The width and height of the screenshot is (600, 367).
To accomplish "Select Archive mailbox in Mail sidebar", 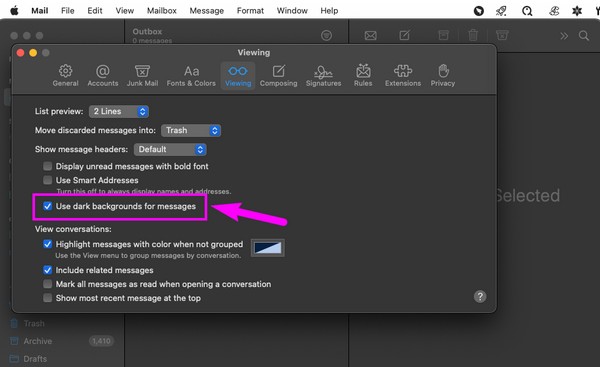I will [38, 341].
